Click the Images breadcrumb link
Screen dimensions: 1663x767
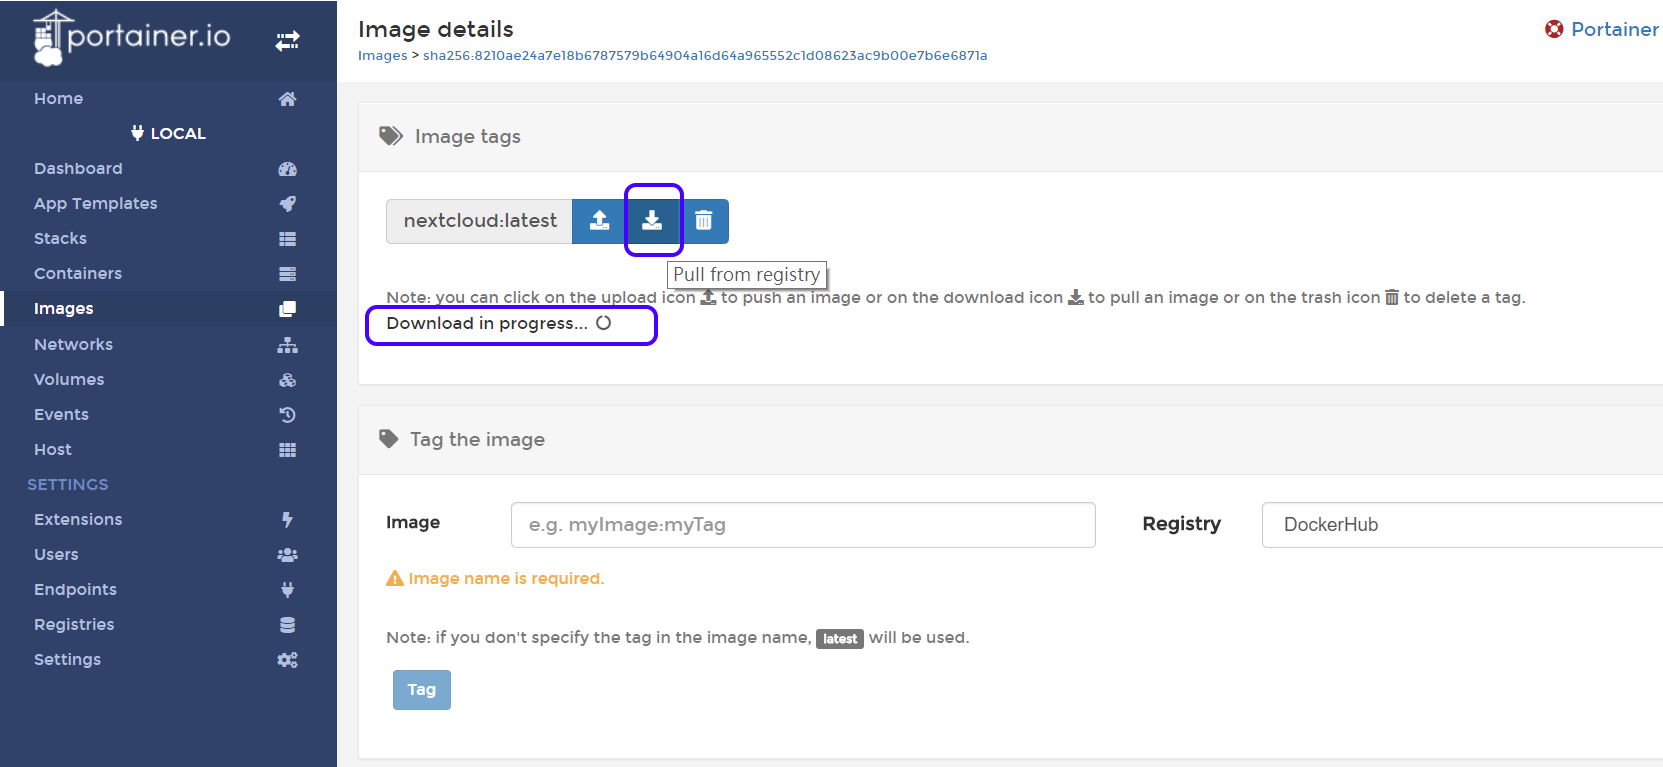[x=382, y=56]
